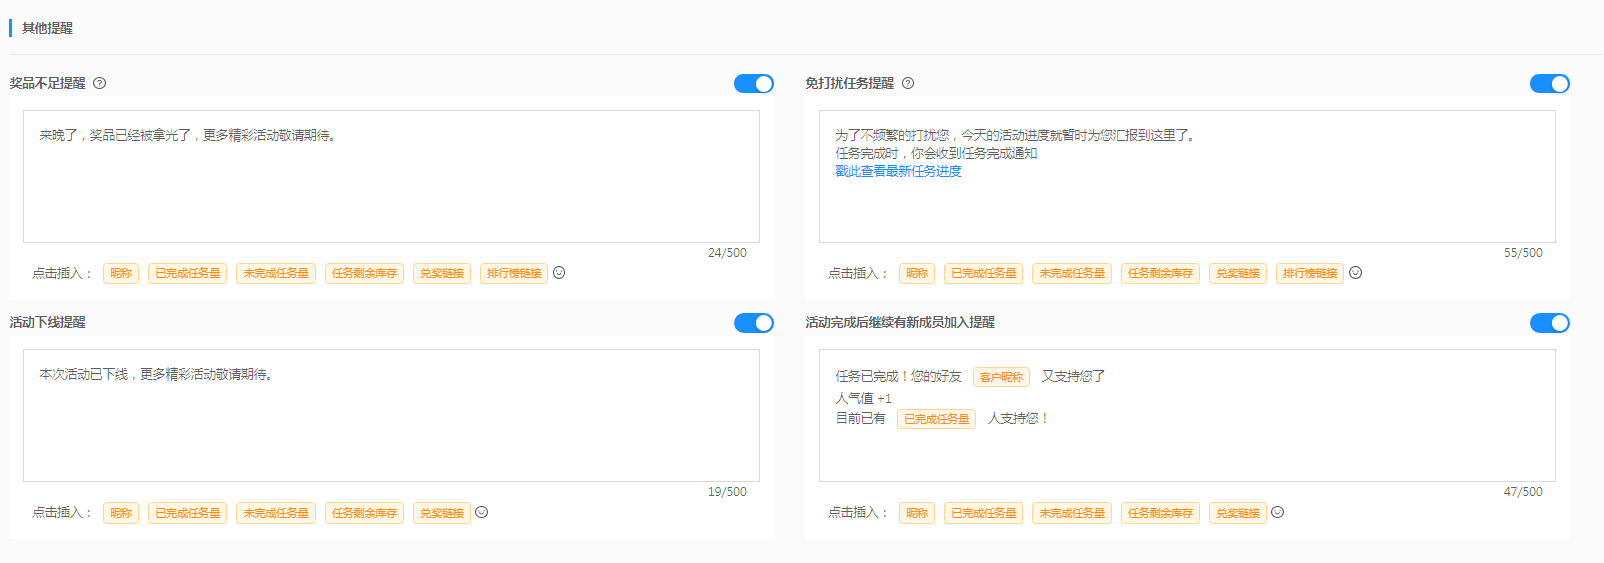Insert 昵称 tag in 新成员加入提醒 section

click(917, 513)
